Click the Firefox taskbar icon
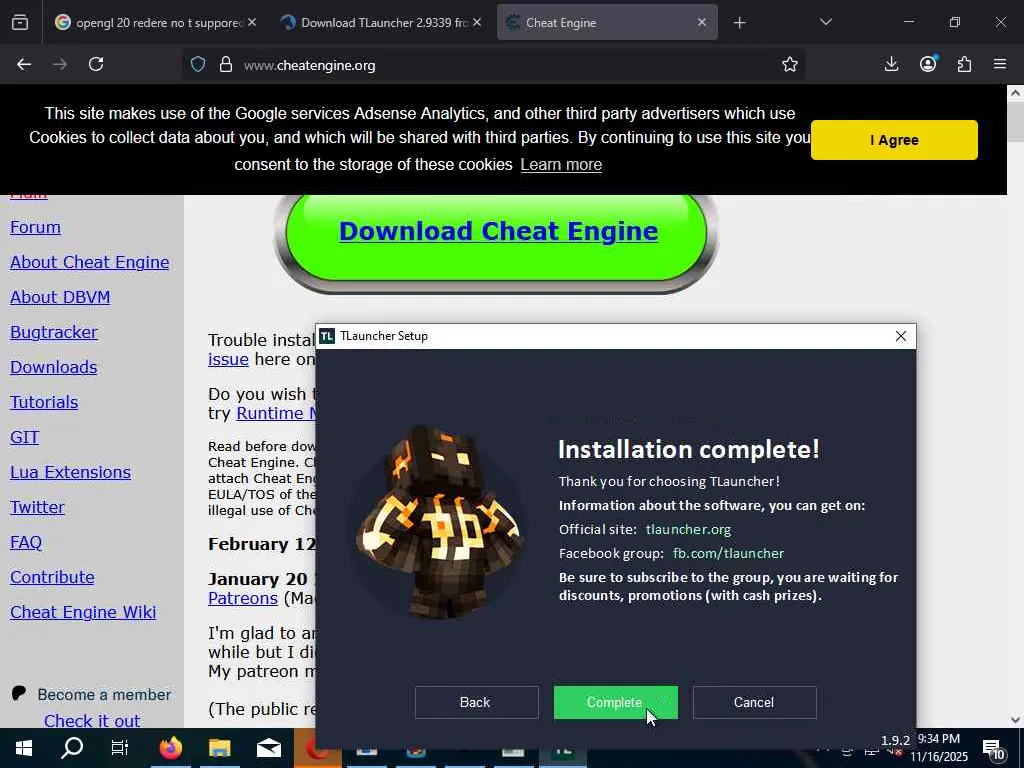Viewport: 1024px width, 768px height. click(x=171, y=748)
